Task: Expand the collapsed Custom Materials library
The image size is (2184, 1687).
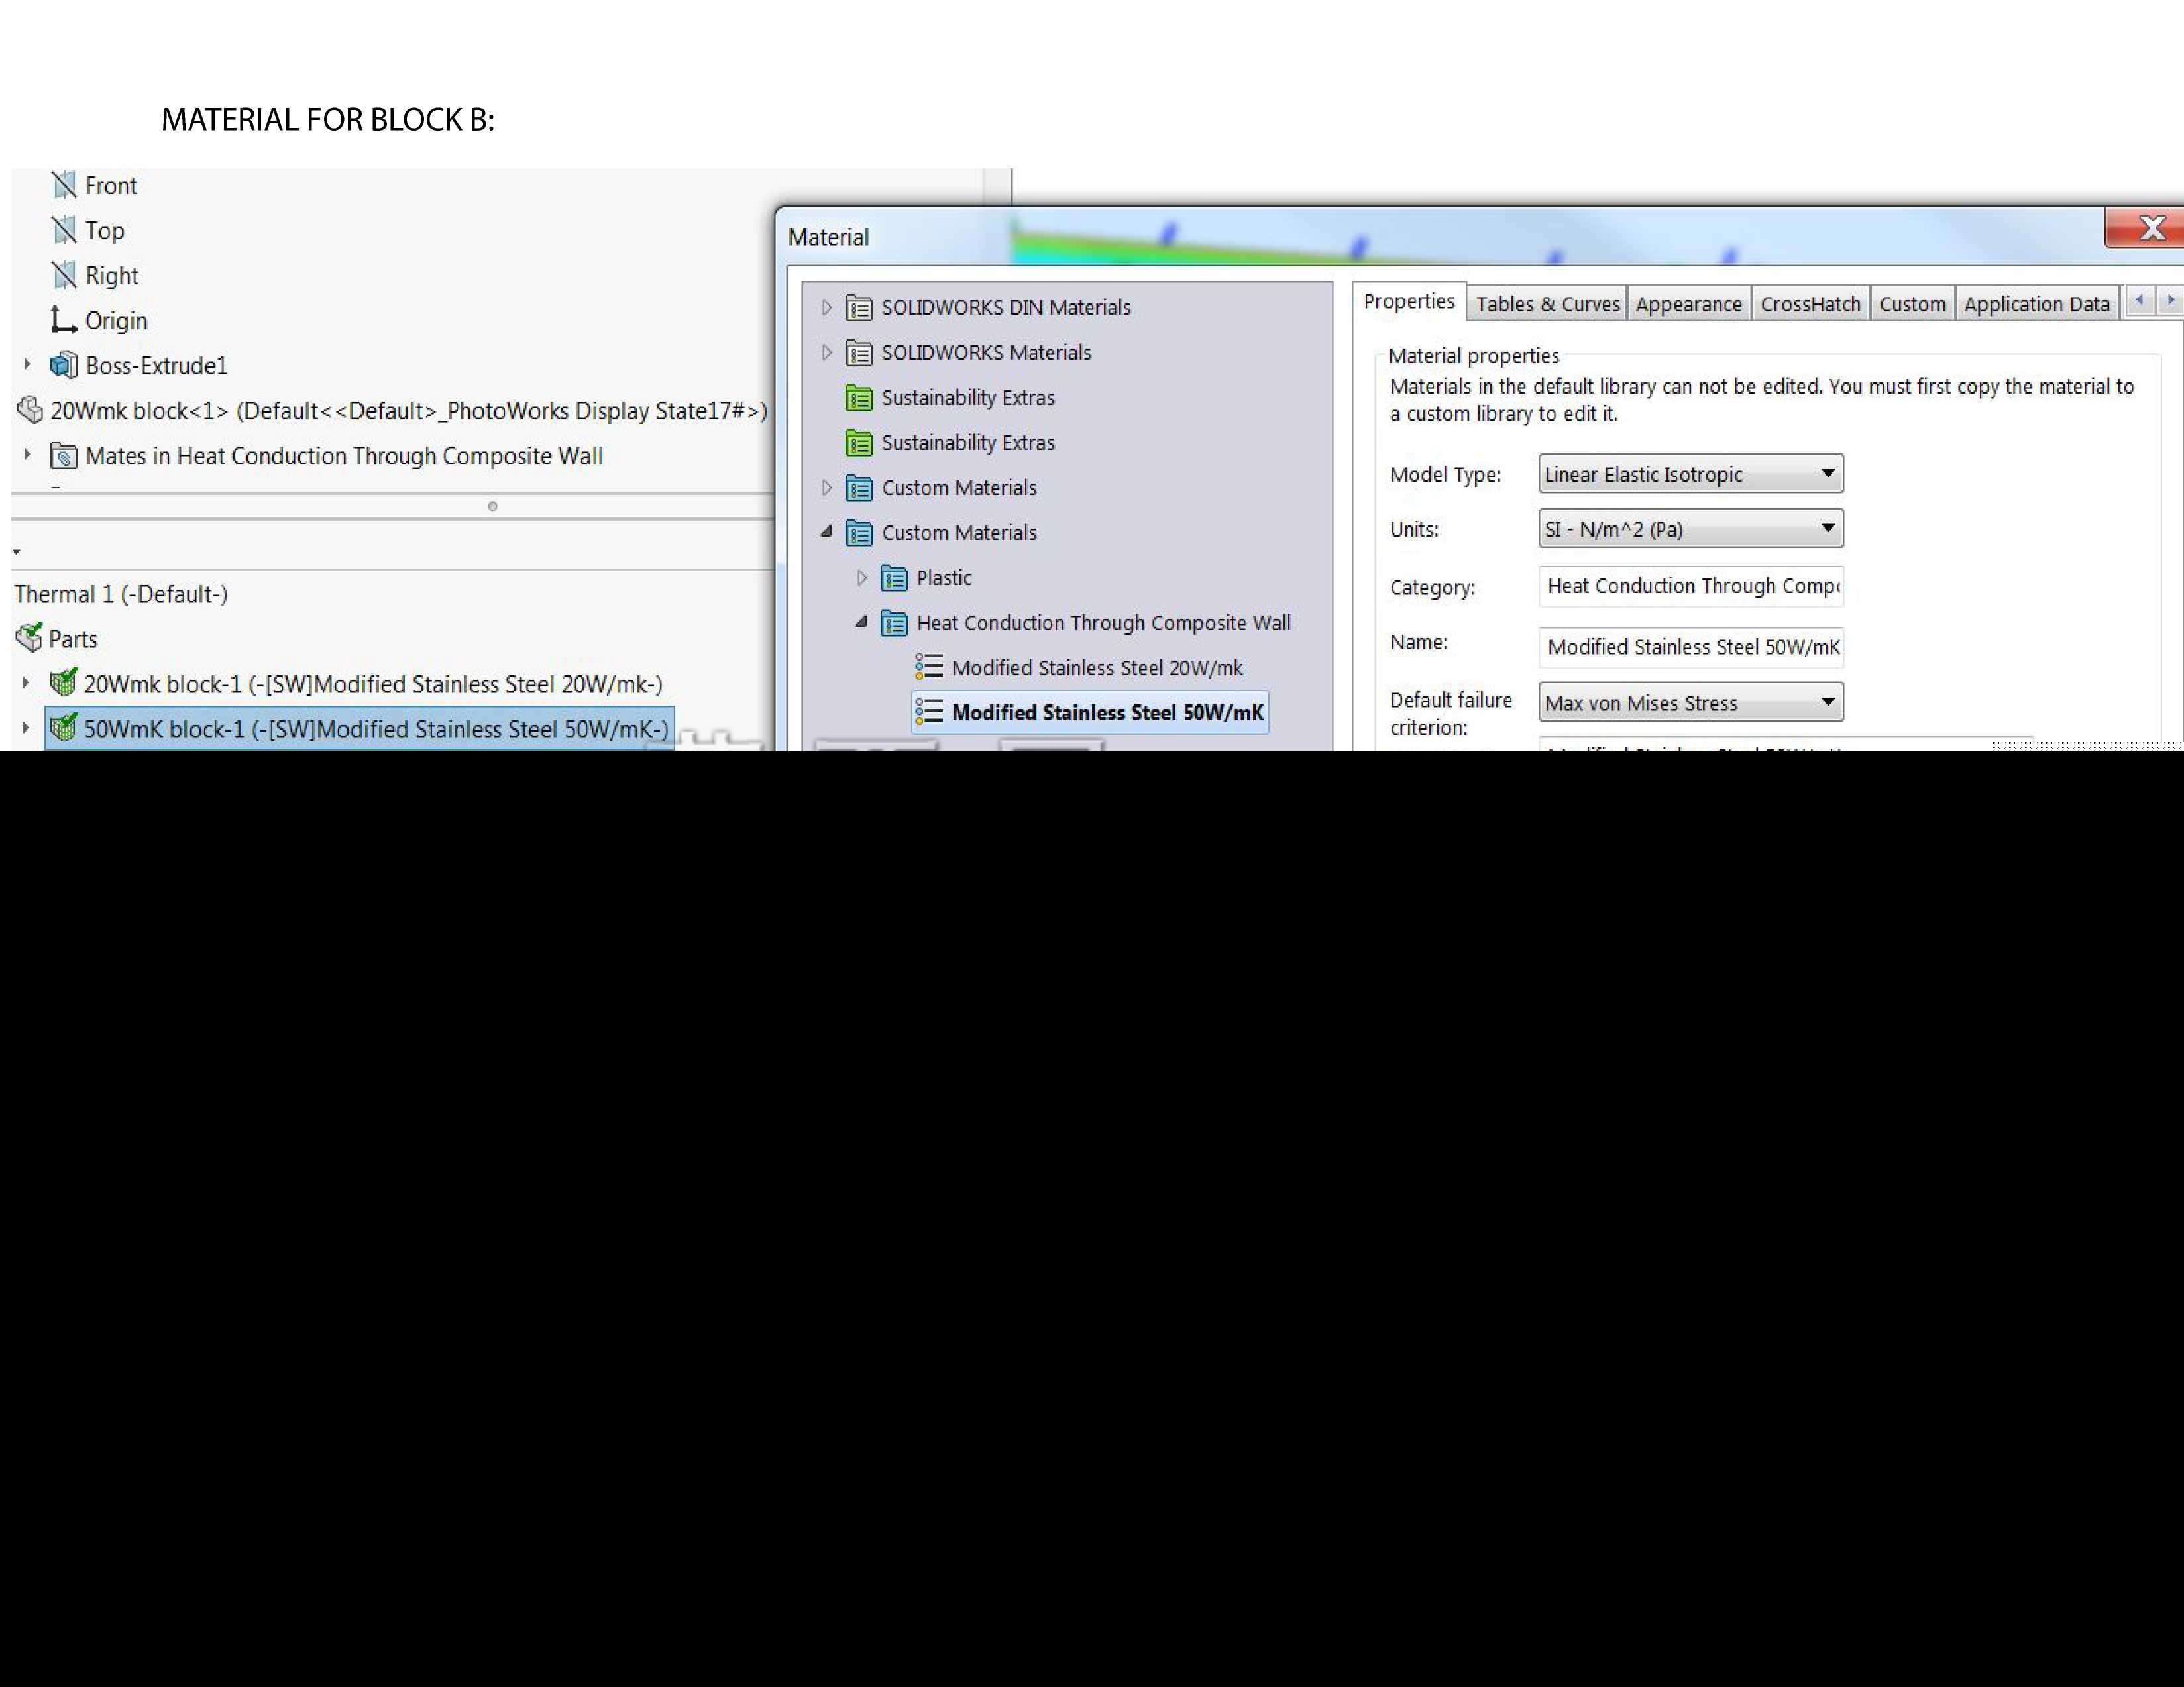Action: (827, 487)
